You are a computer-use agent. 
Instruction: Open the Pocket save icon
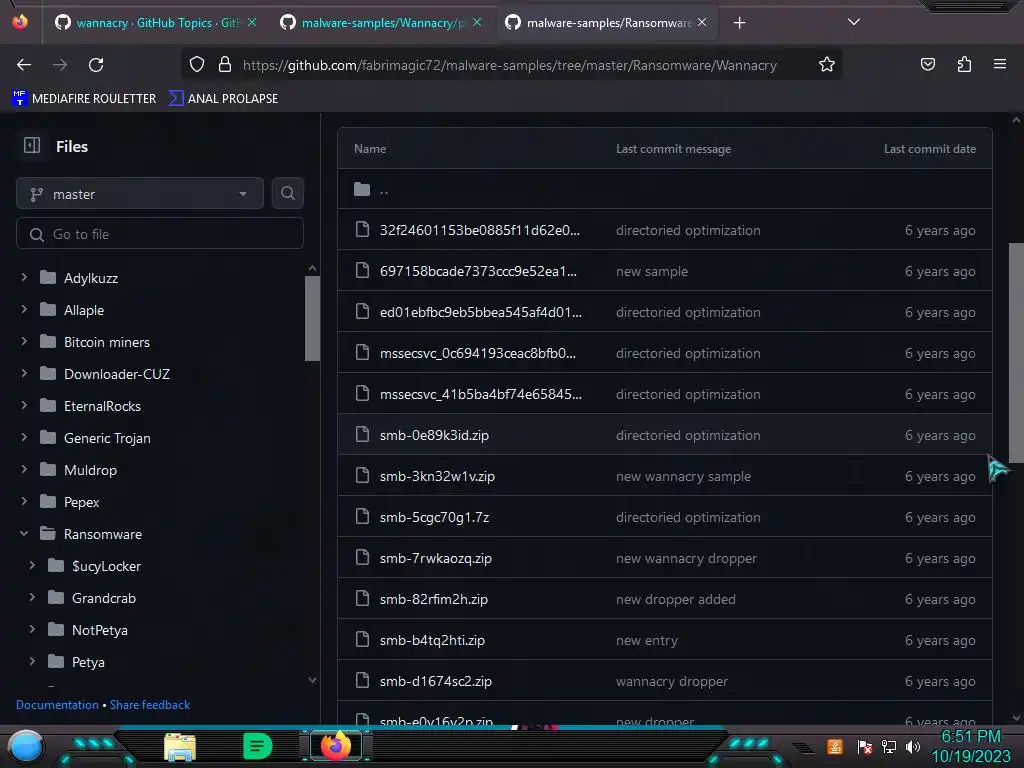point(927,64)
